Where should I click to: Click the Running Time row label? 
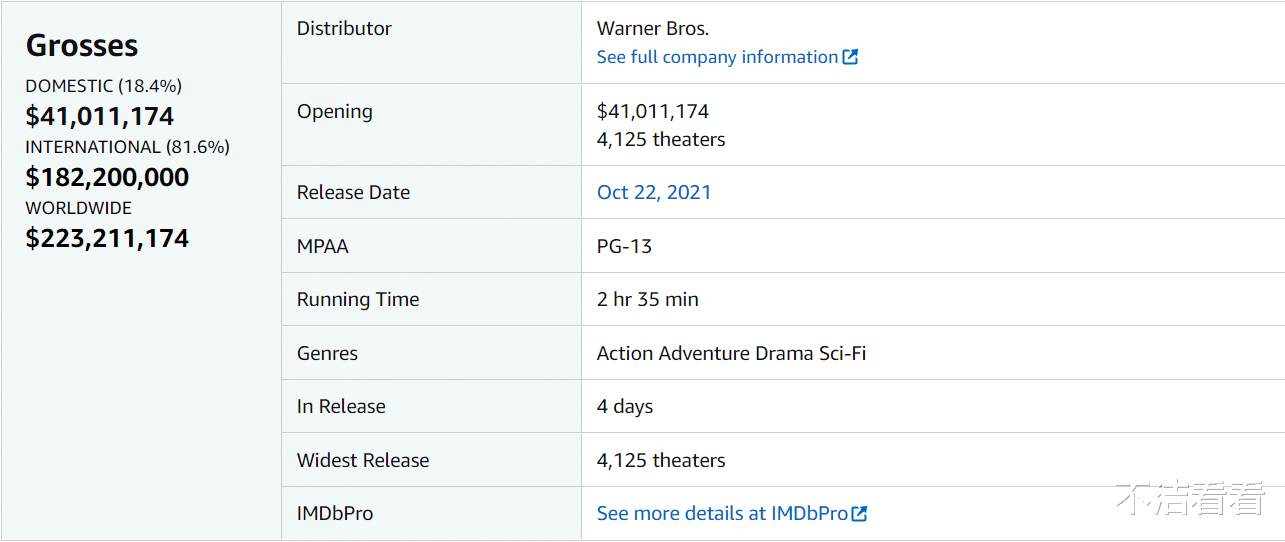tap(358, 299)
